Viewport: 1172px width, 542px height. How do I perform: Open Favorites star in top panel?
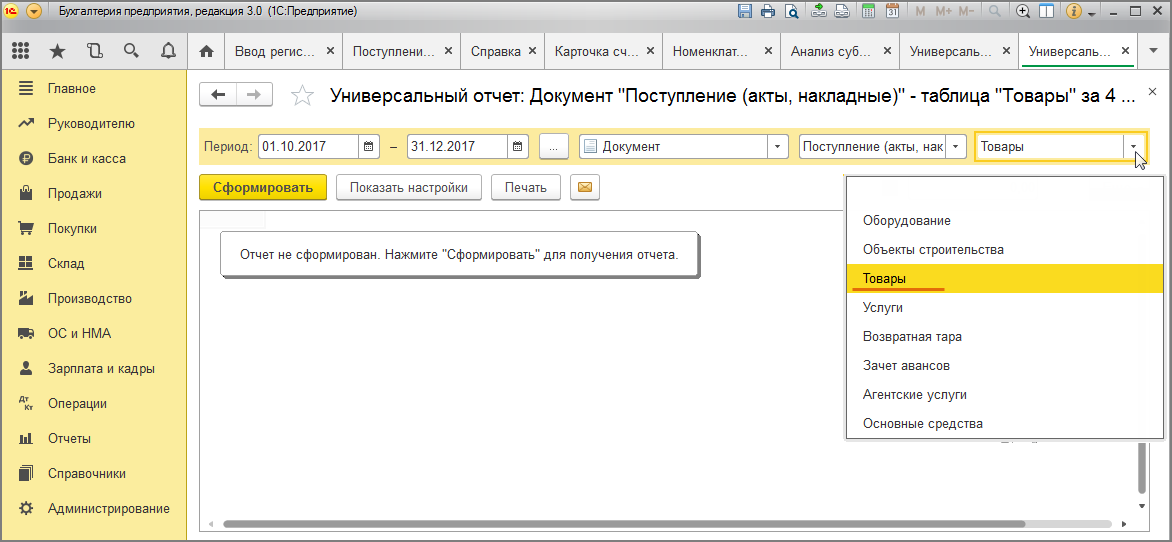click(57, 51)
